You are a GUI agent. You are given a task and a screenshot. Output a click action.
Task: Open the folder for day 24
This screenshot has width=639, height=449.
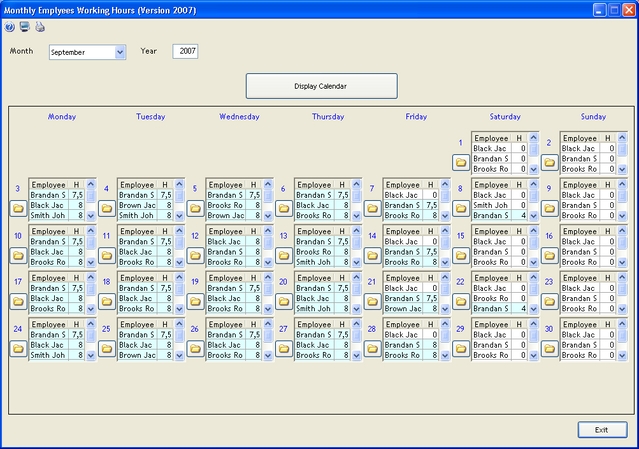18,349
